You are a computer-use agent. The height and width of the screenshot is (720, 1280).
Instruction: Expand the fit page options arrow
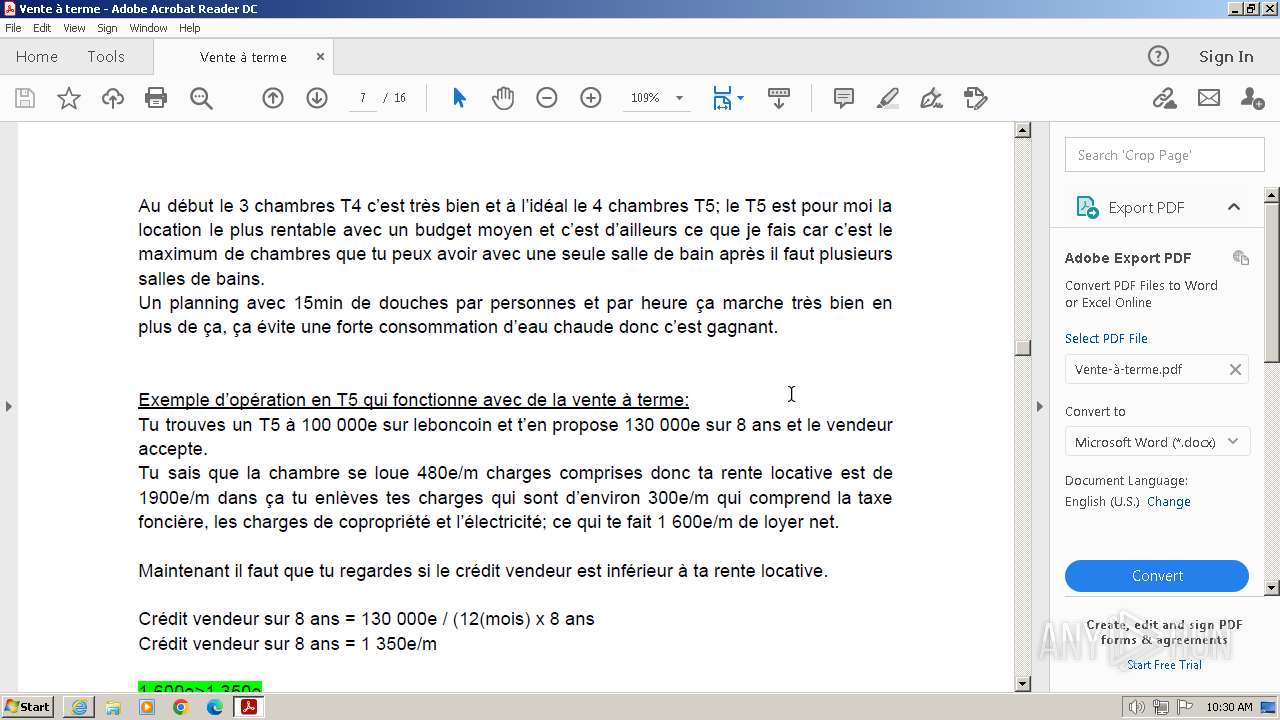pos(740,98)
